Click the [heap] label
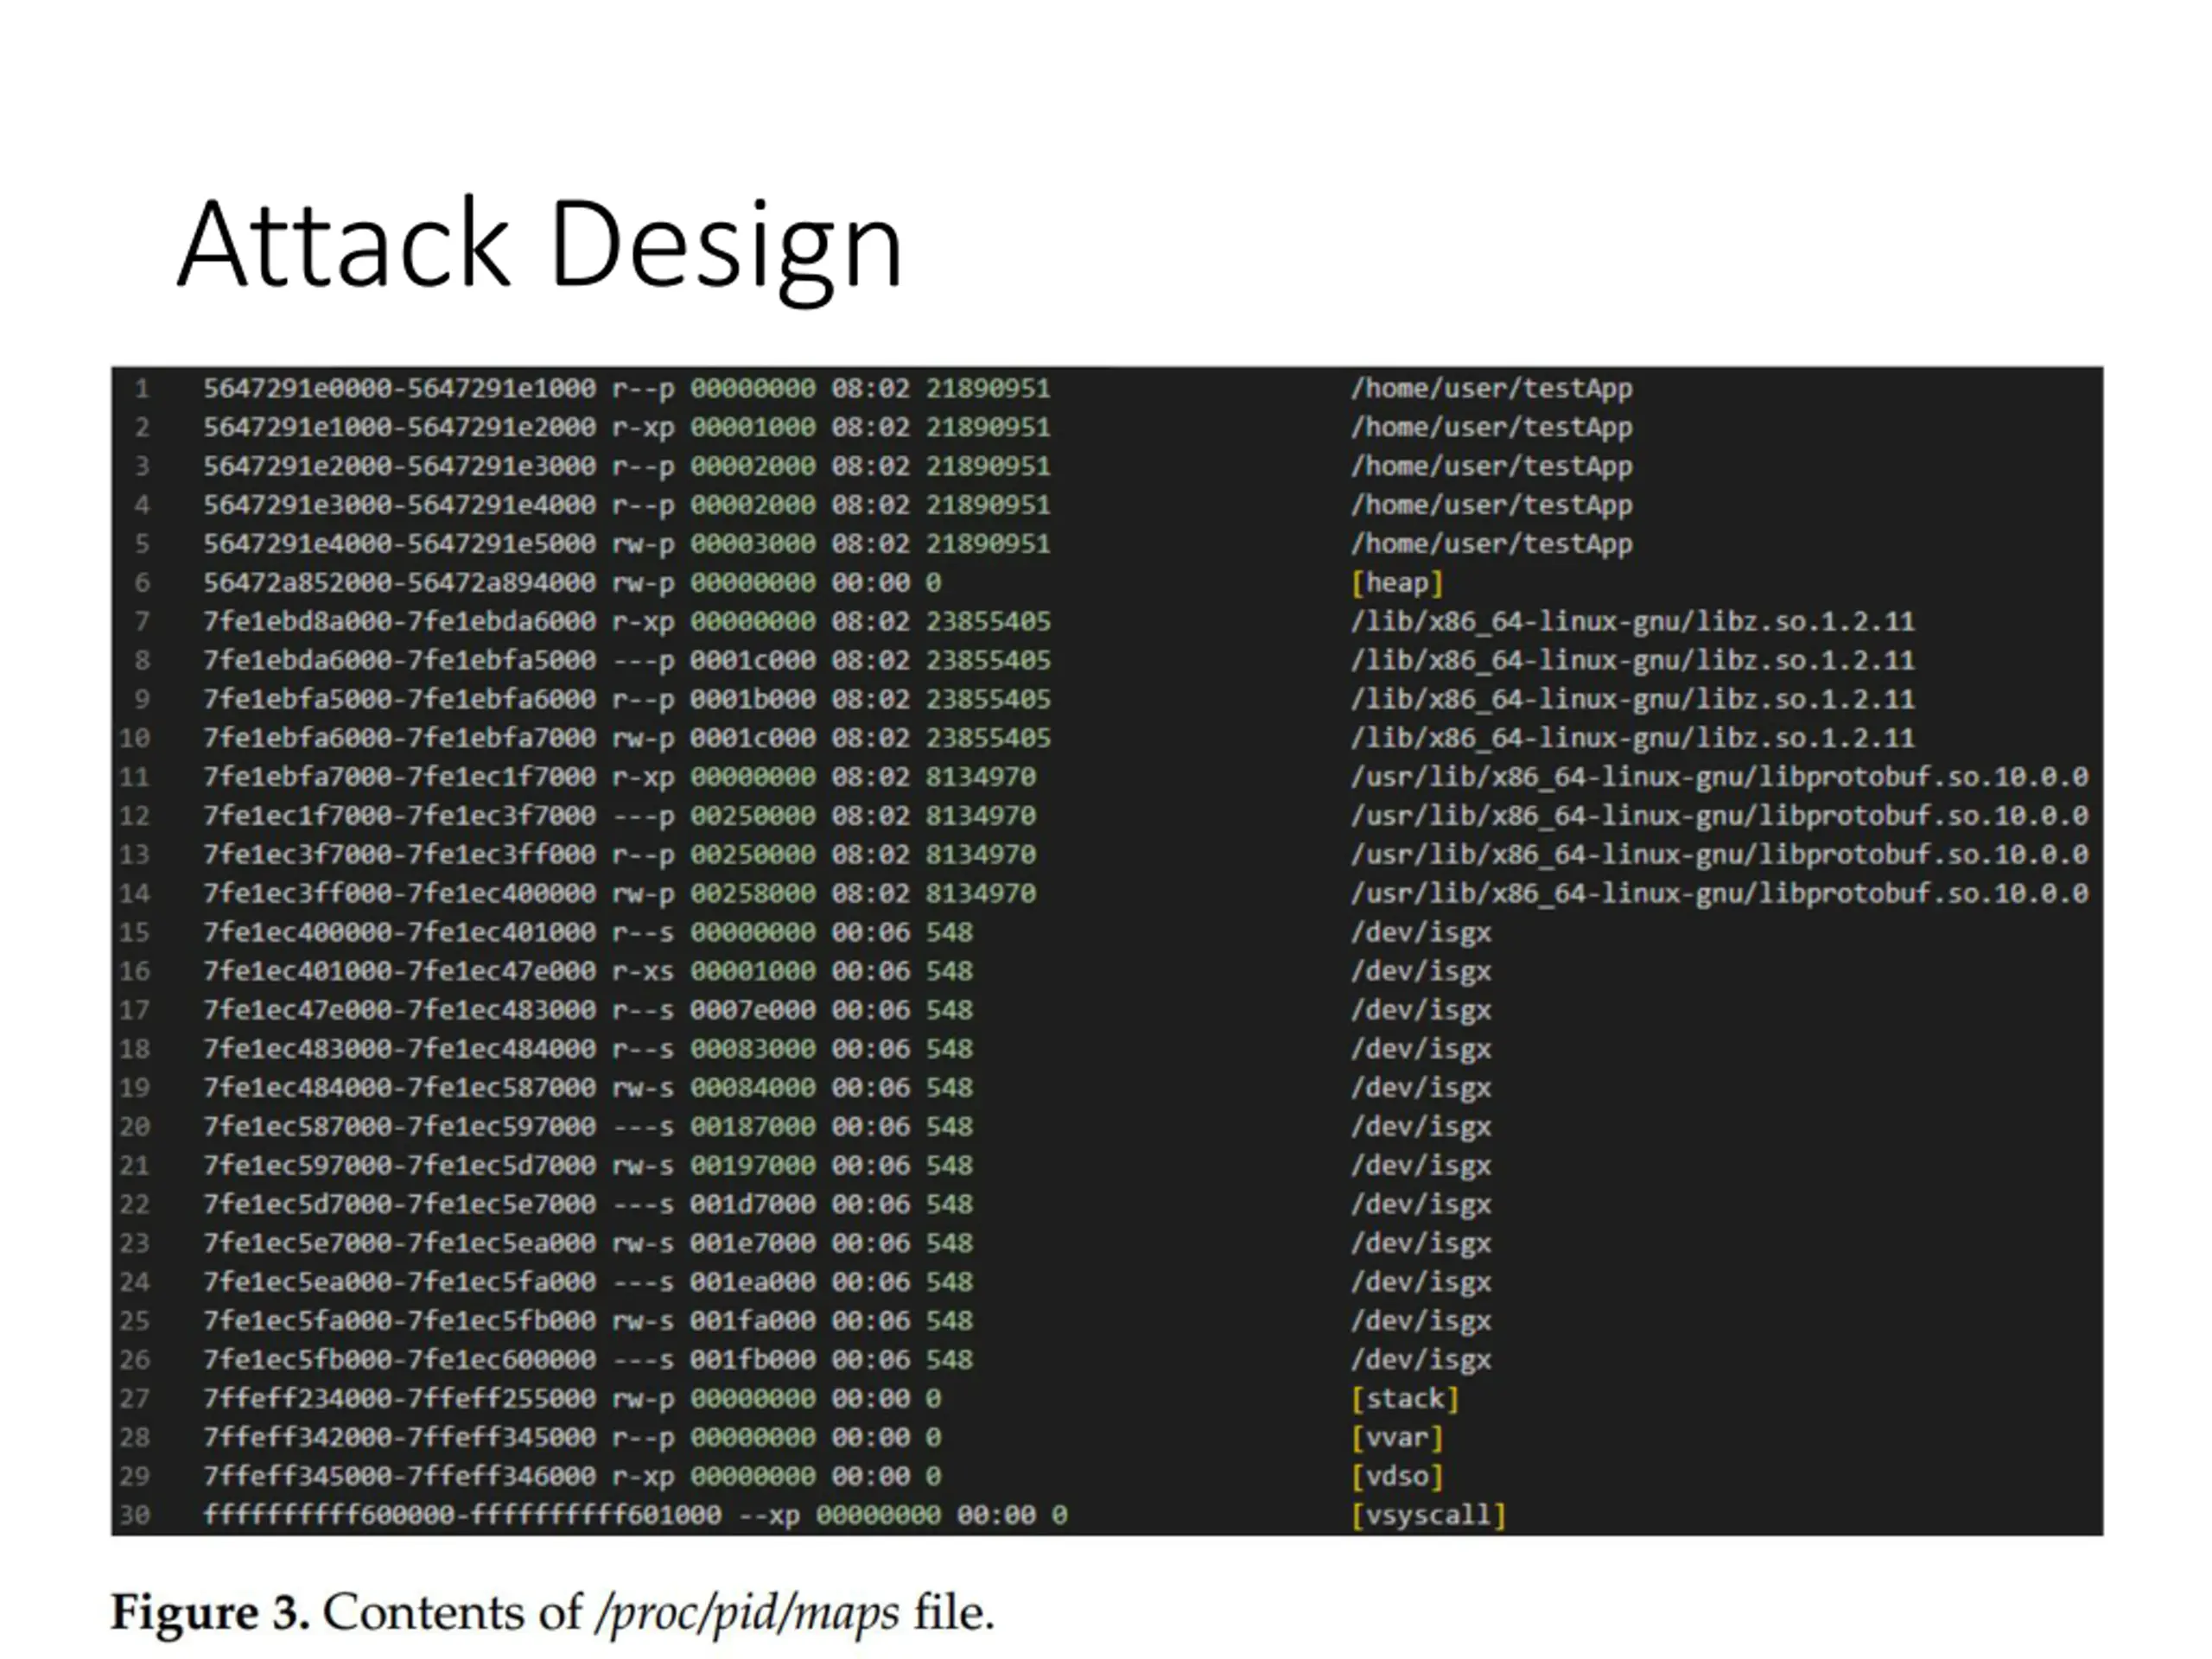This screenshot has width=2212, height=1659. [x=1397, y=582]
